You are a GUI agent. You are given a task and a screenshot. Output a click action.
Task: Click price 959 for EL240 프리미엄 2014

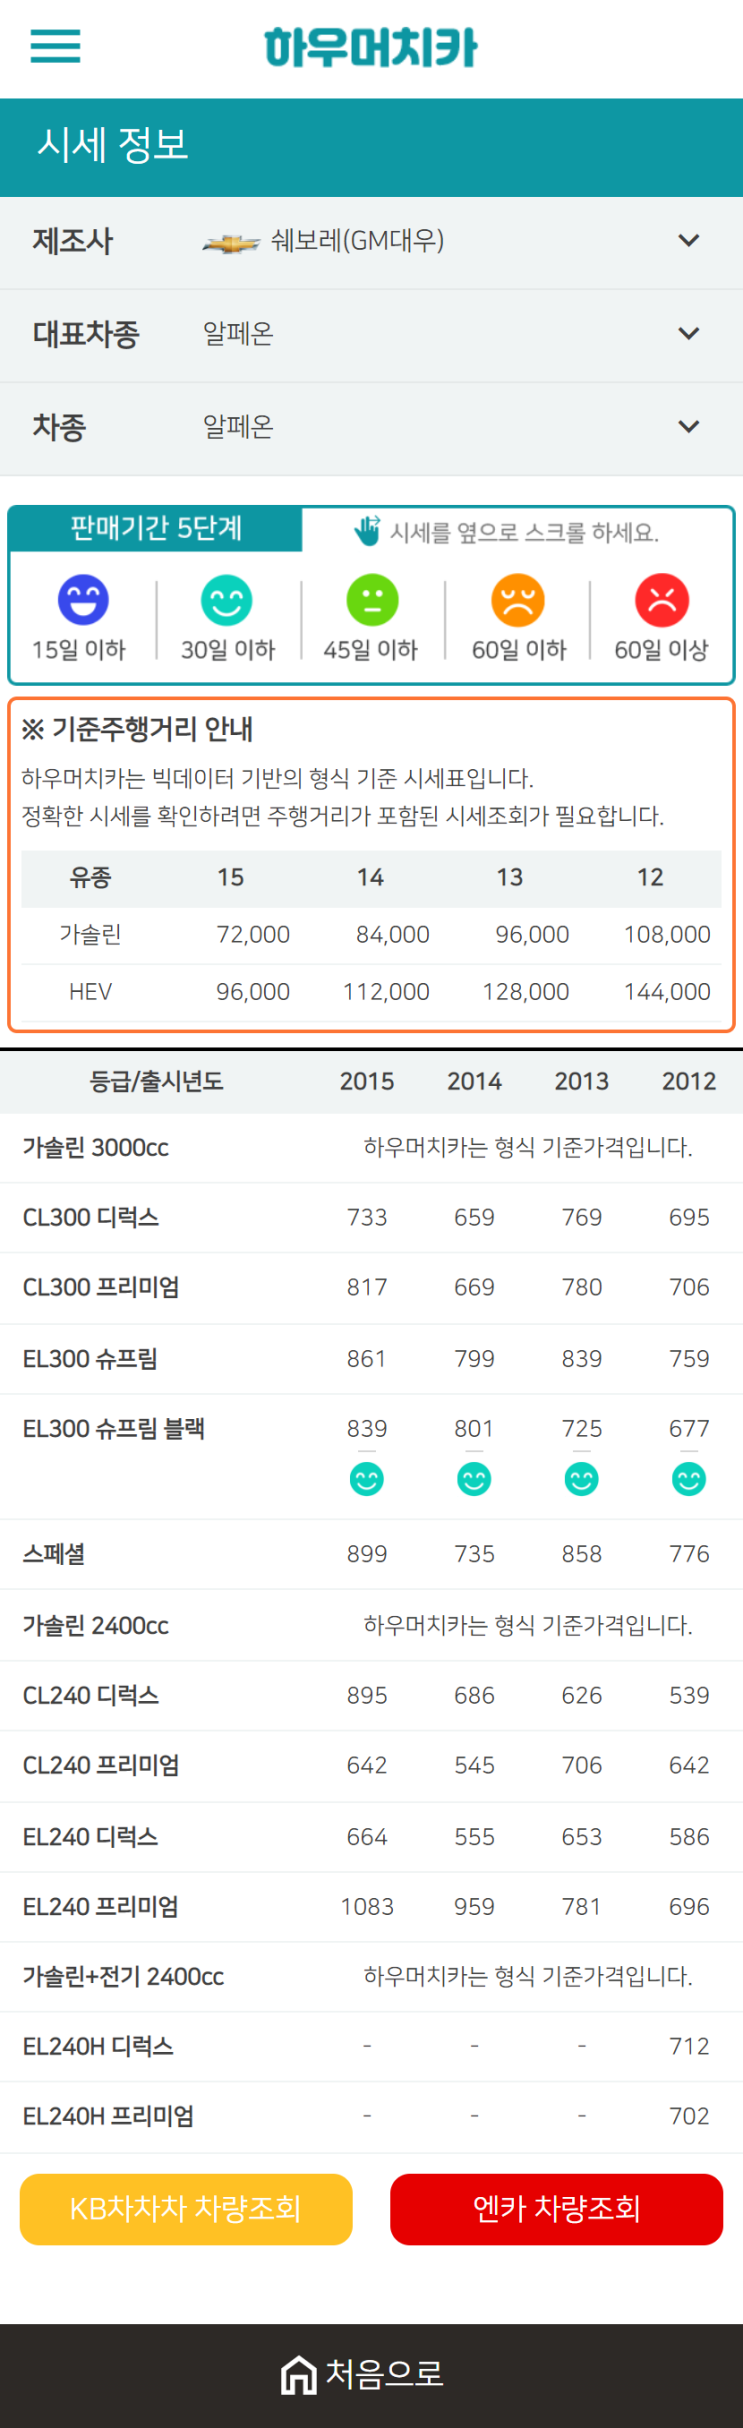pos(474,1907)
